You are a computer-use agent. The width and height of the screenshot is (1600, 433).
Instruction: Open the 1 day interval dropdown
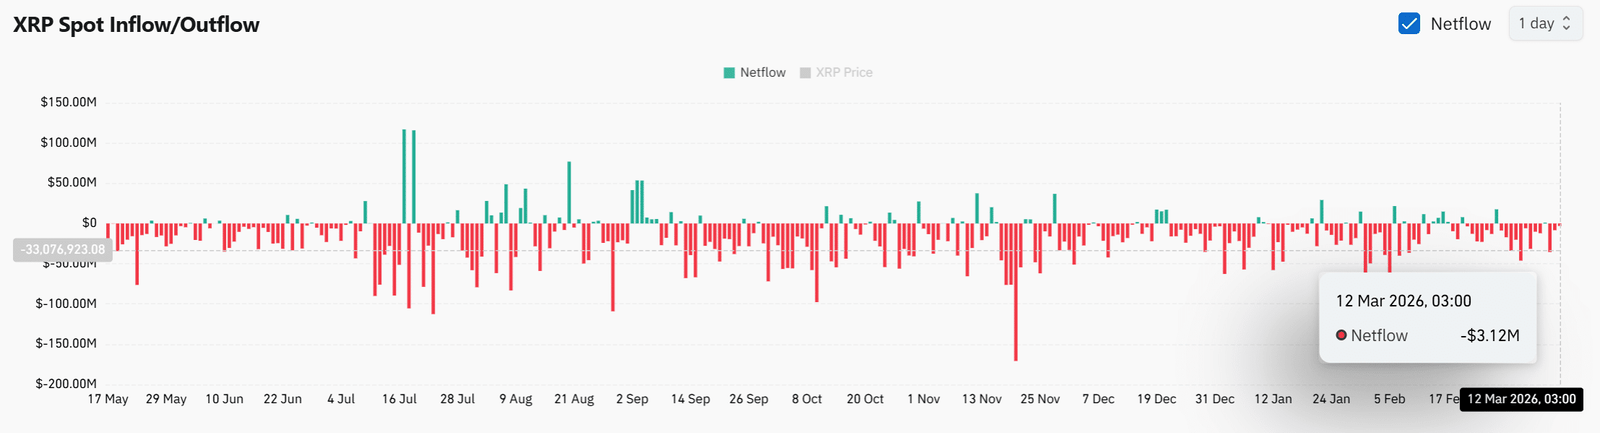coord(1545,23)
